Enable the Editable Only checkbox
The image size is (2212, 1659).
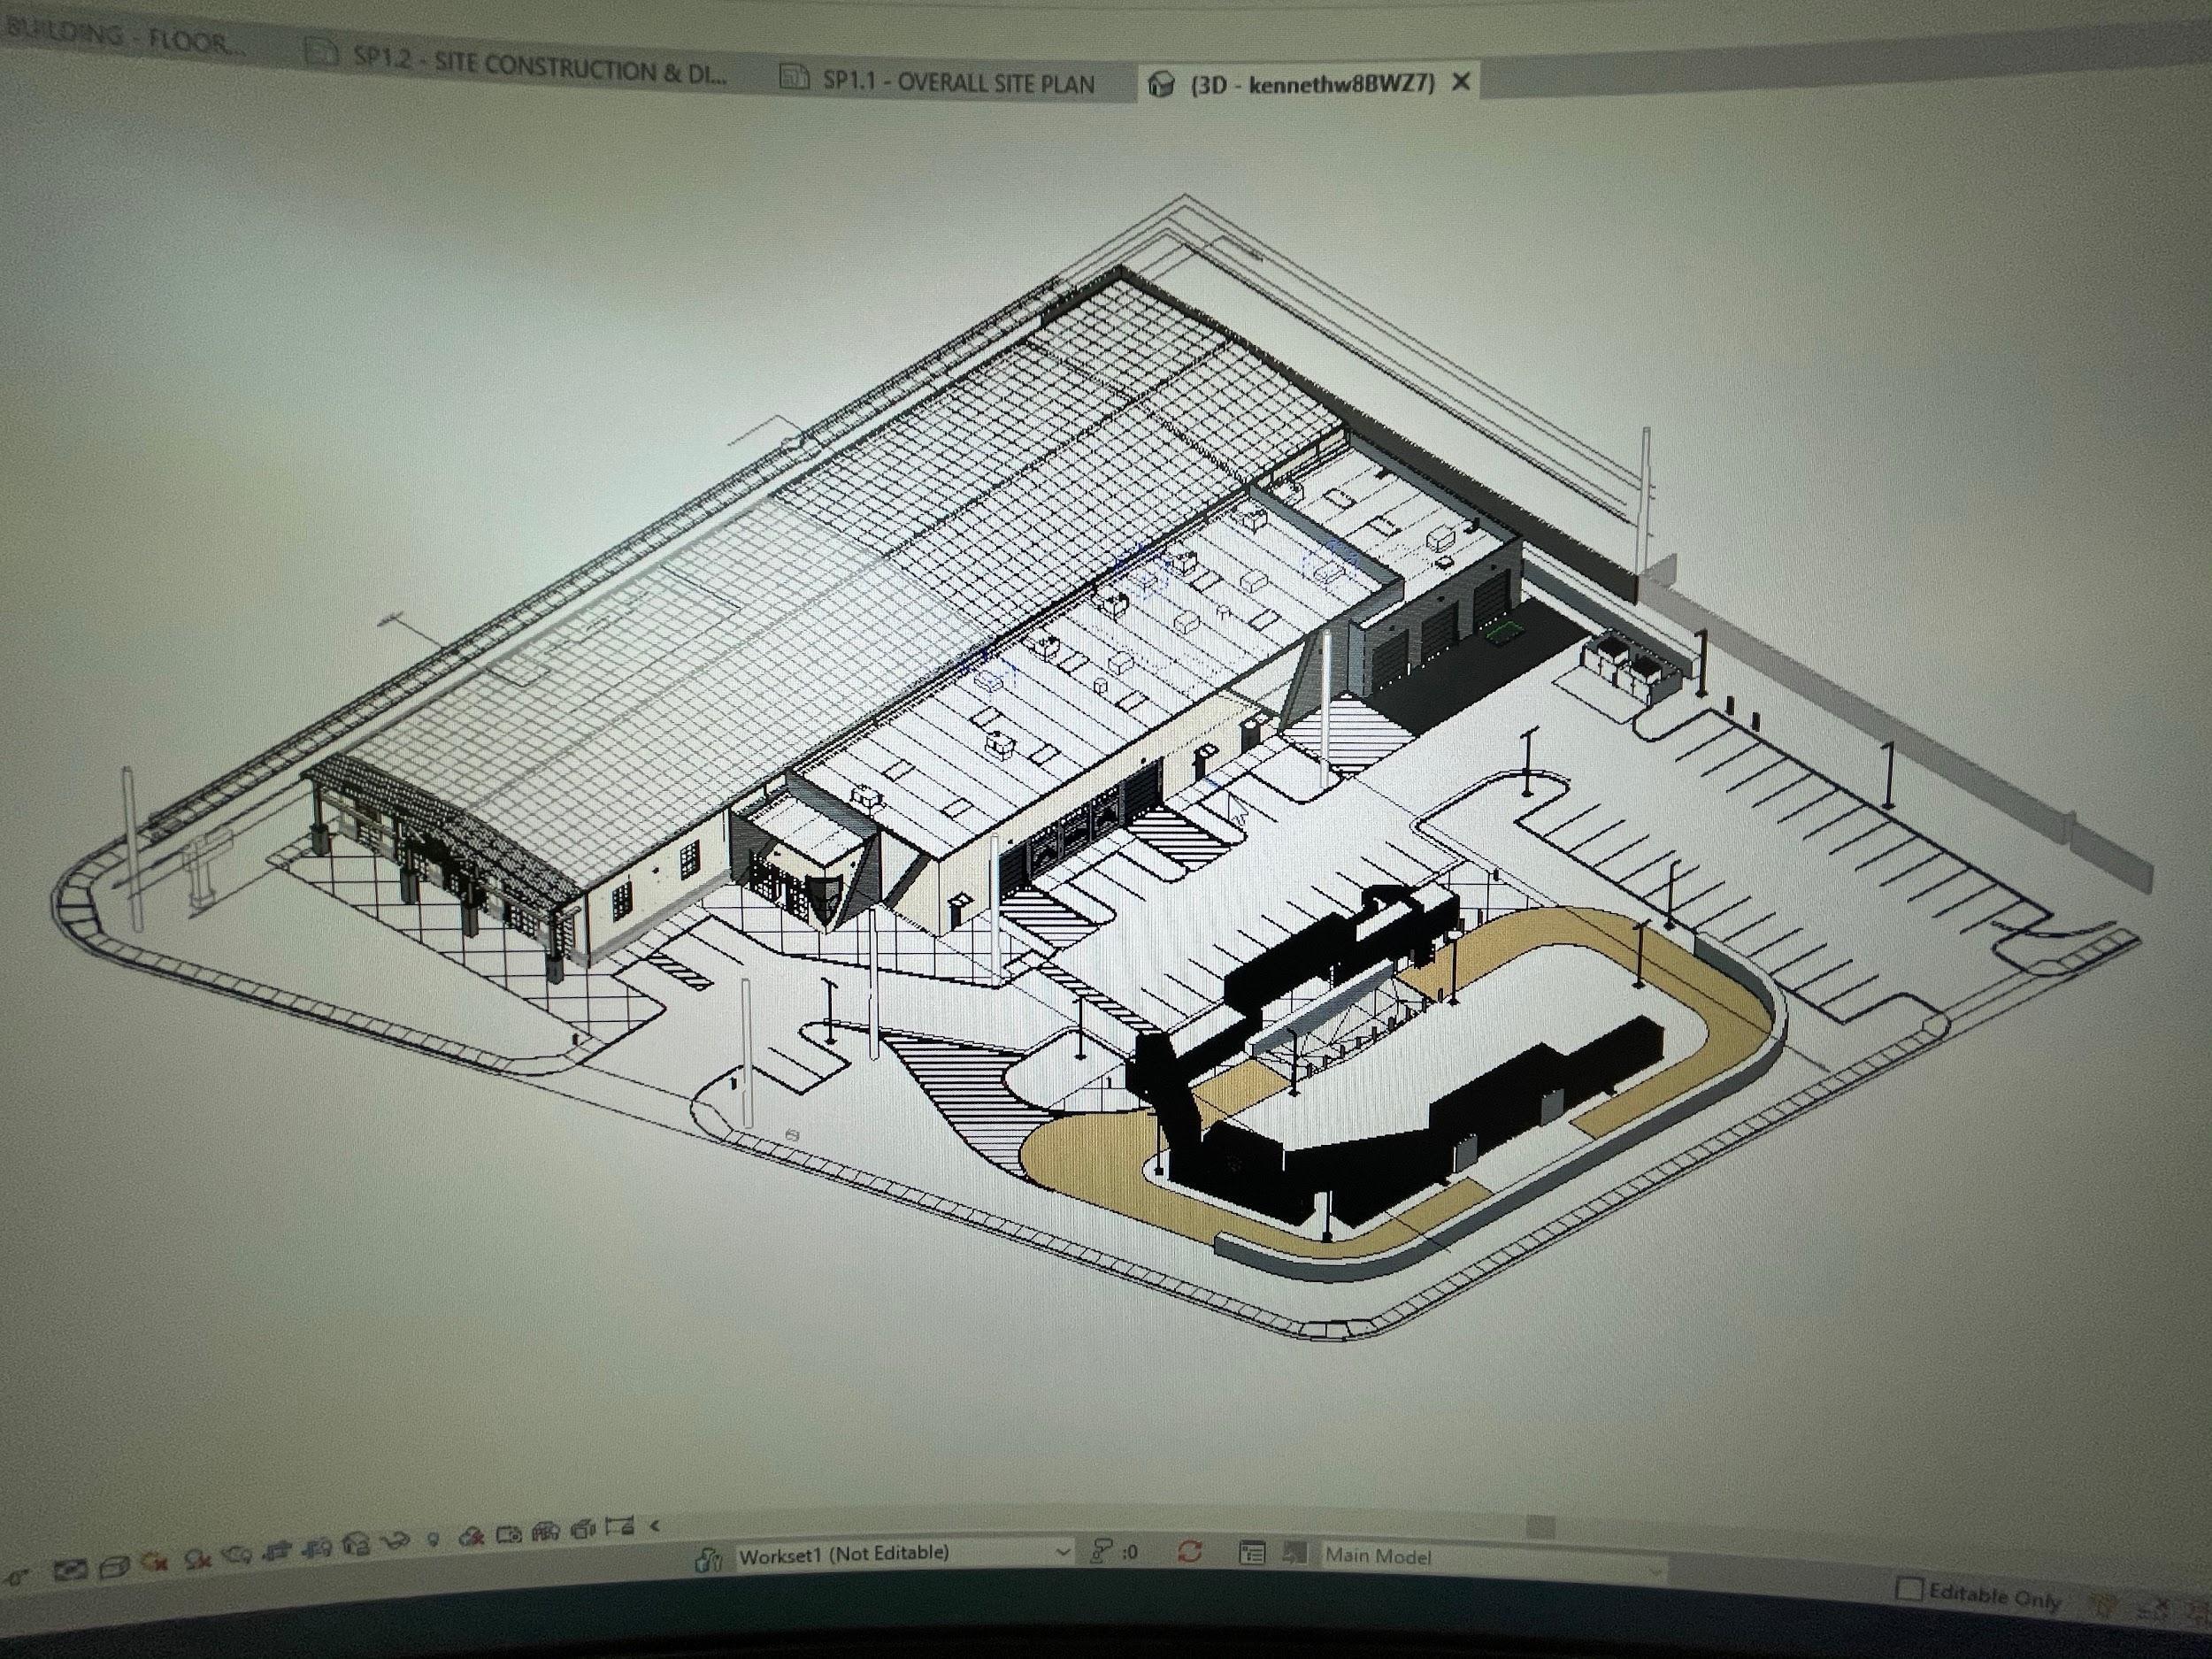1909,1588
